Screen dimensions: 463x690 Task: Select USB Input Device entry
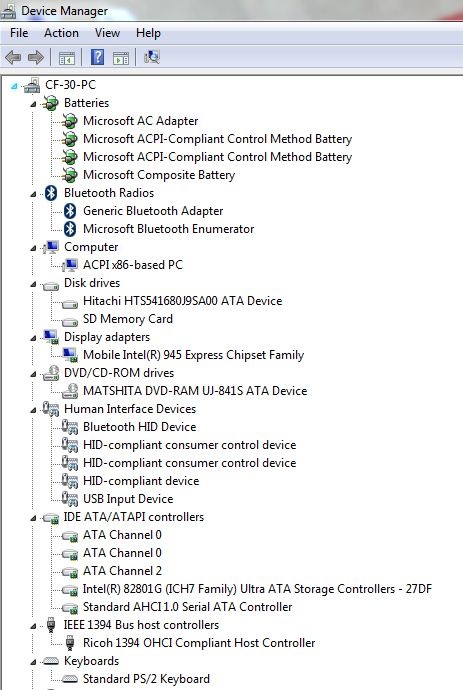[x=128, y=499]
